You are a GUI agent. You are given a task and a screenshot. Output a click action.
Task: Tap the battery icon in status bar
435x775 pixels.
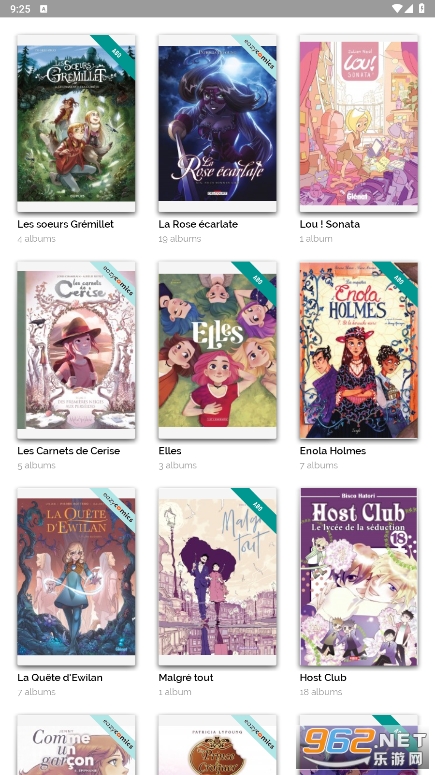[x=422, y=8]
